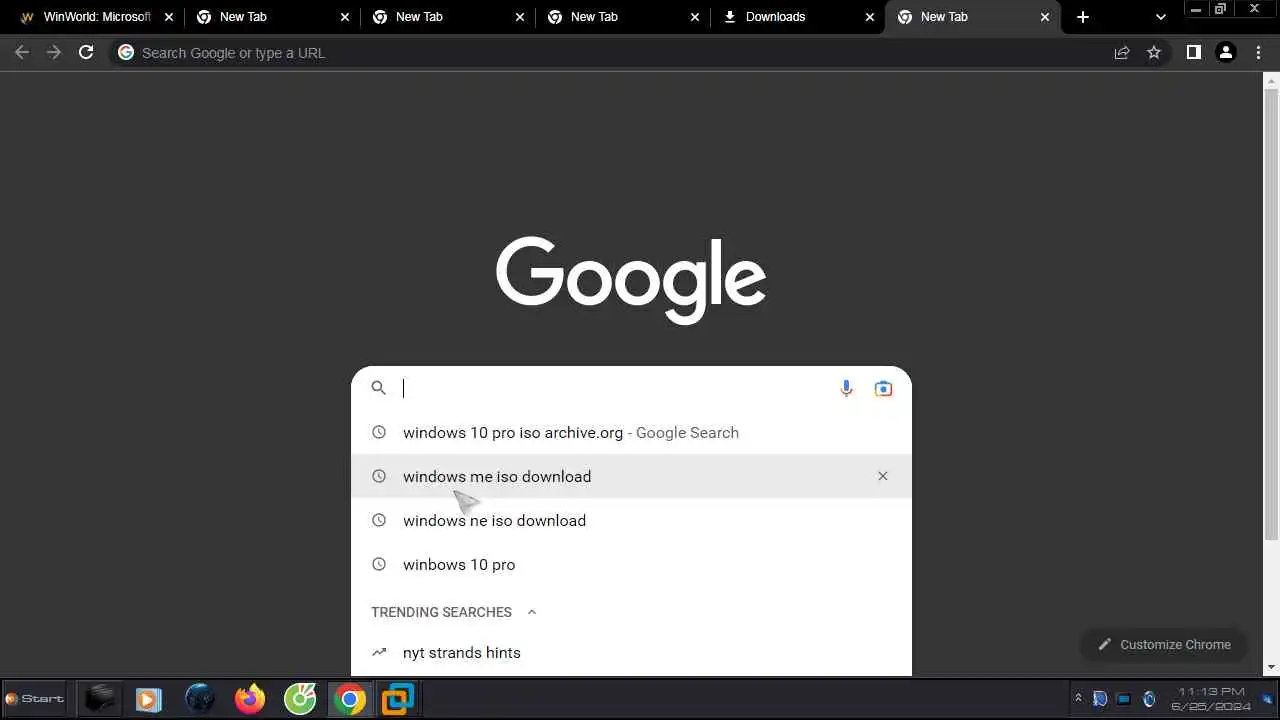Click Customize Chrome button

(x=1164, y=644)
